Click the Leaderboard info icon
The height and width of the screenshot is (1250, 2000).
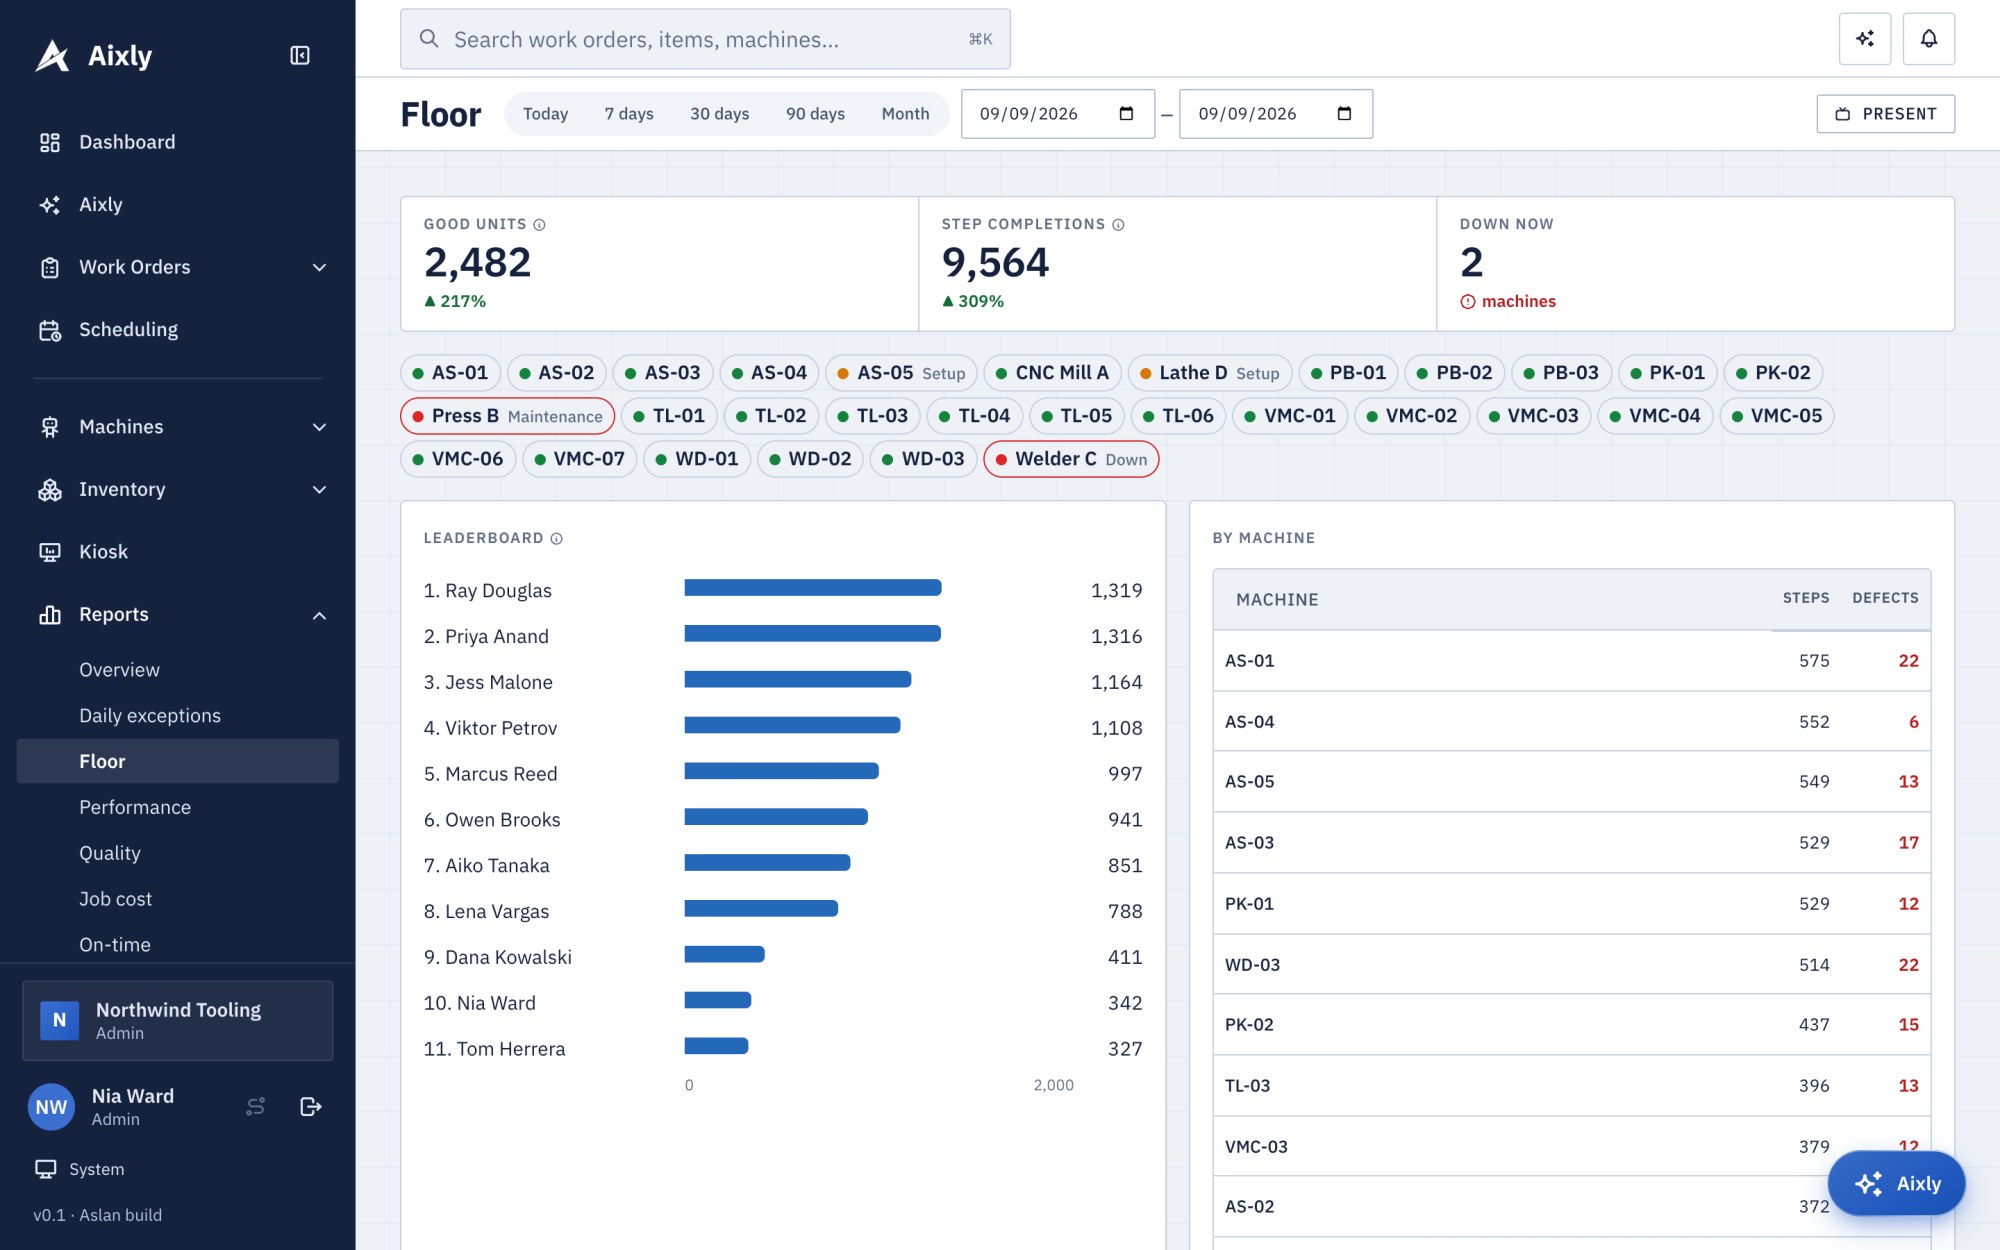tap(556, 538)
